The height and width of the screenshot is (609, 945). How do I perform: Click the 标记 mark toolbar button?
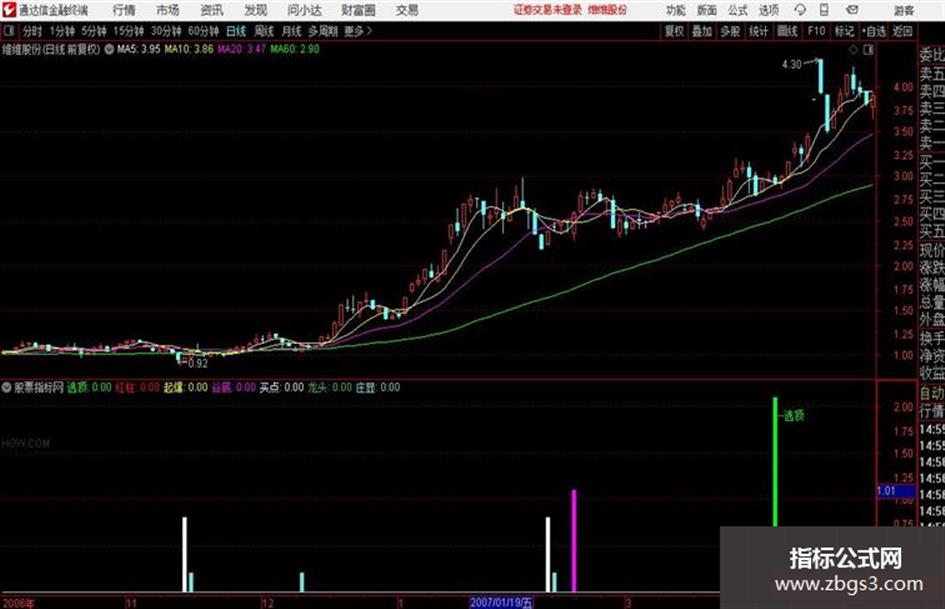(844, 31)
